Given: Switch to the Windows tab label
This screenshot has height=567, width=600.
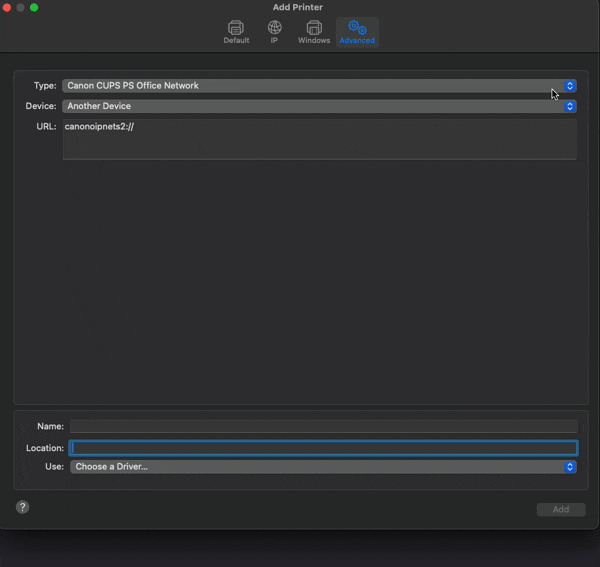Looking at the screenshot, I should [x=314, y=41].
